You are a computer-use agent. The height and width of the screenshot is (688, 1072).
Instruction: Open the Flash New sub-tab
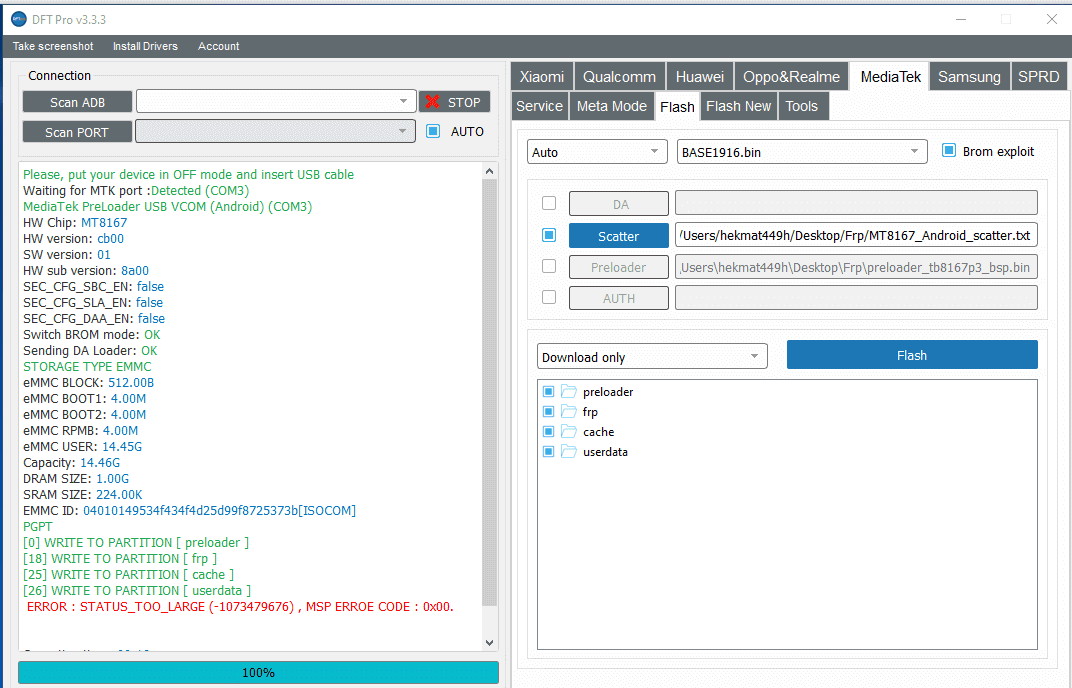point(738,106)
